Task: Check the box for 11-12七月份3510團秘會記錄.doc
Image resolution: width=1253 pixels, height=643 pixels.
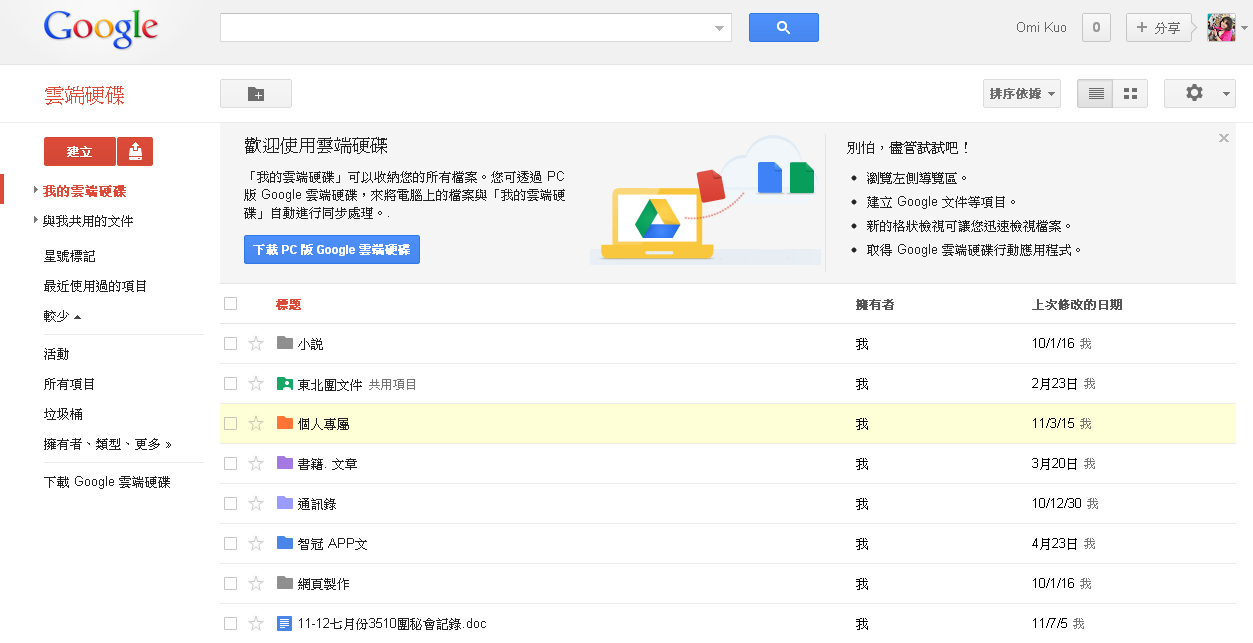Action: (231, 624)
